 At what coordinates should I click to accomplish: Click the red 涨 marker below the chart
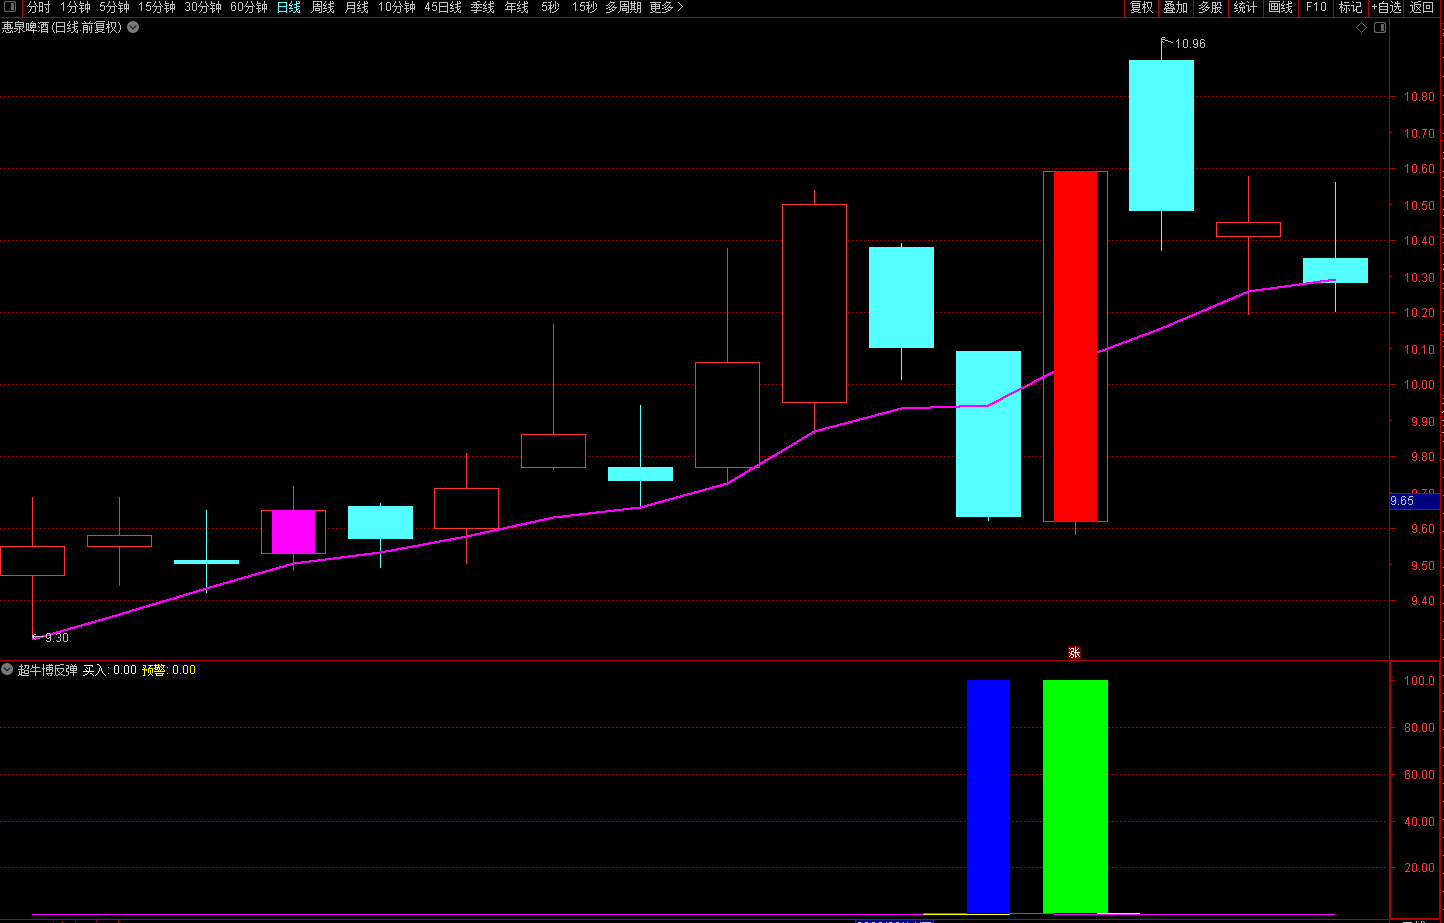click(1075, 653)
